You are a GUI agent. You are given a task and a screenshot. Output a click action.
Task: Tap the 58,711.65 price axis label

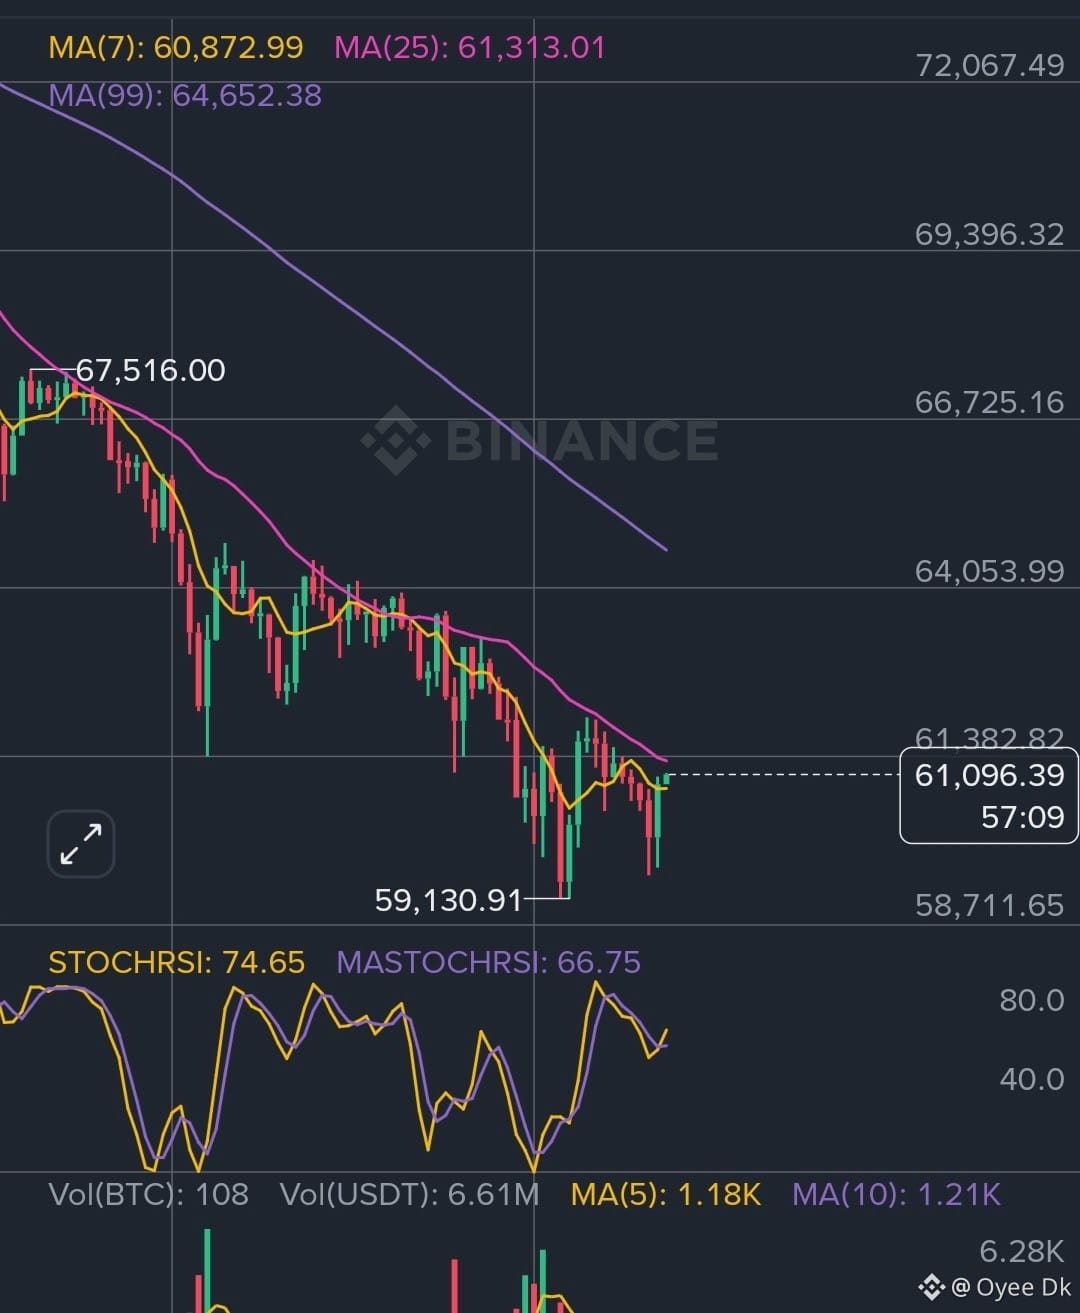[x=990, y=905]
